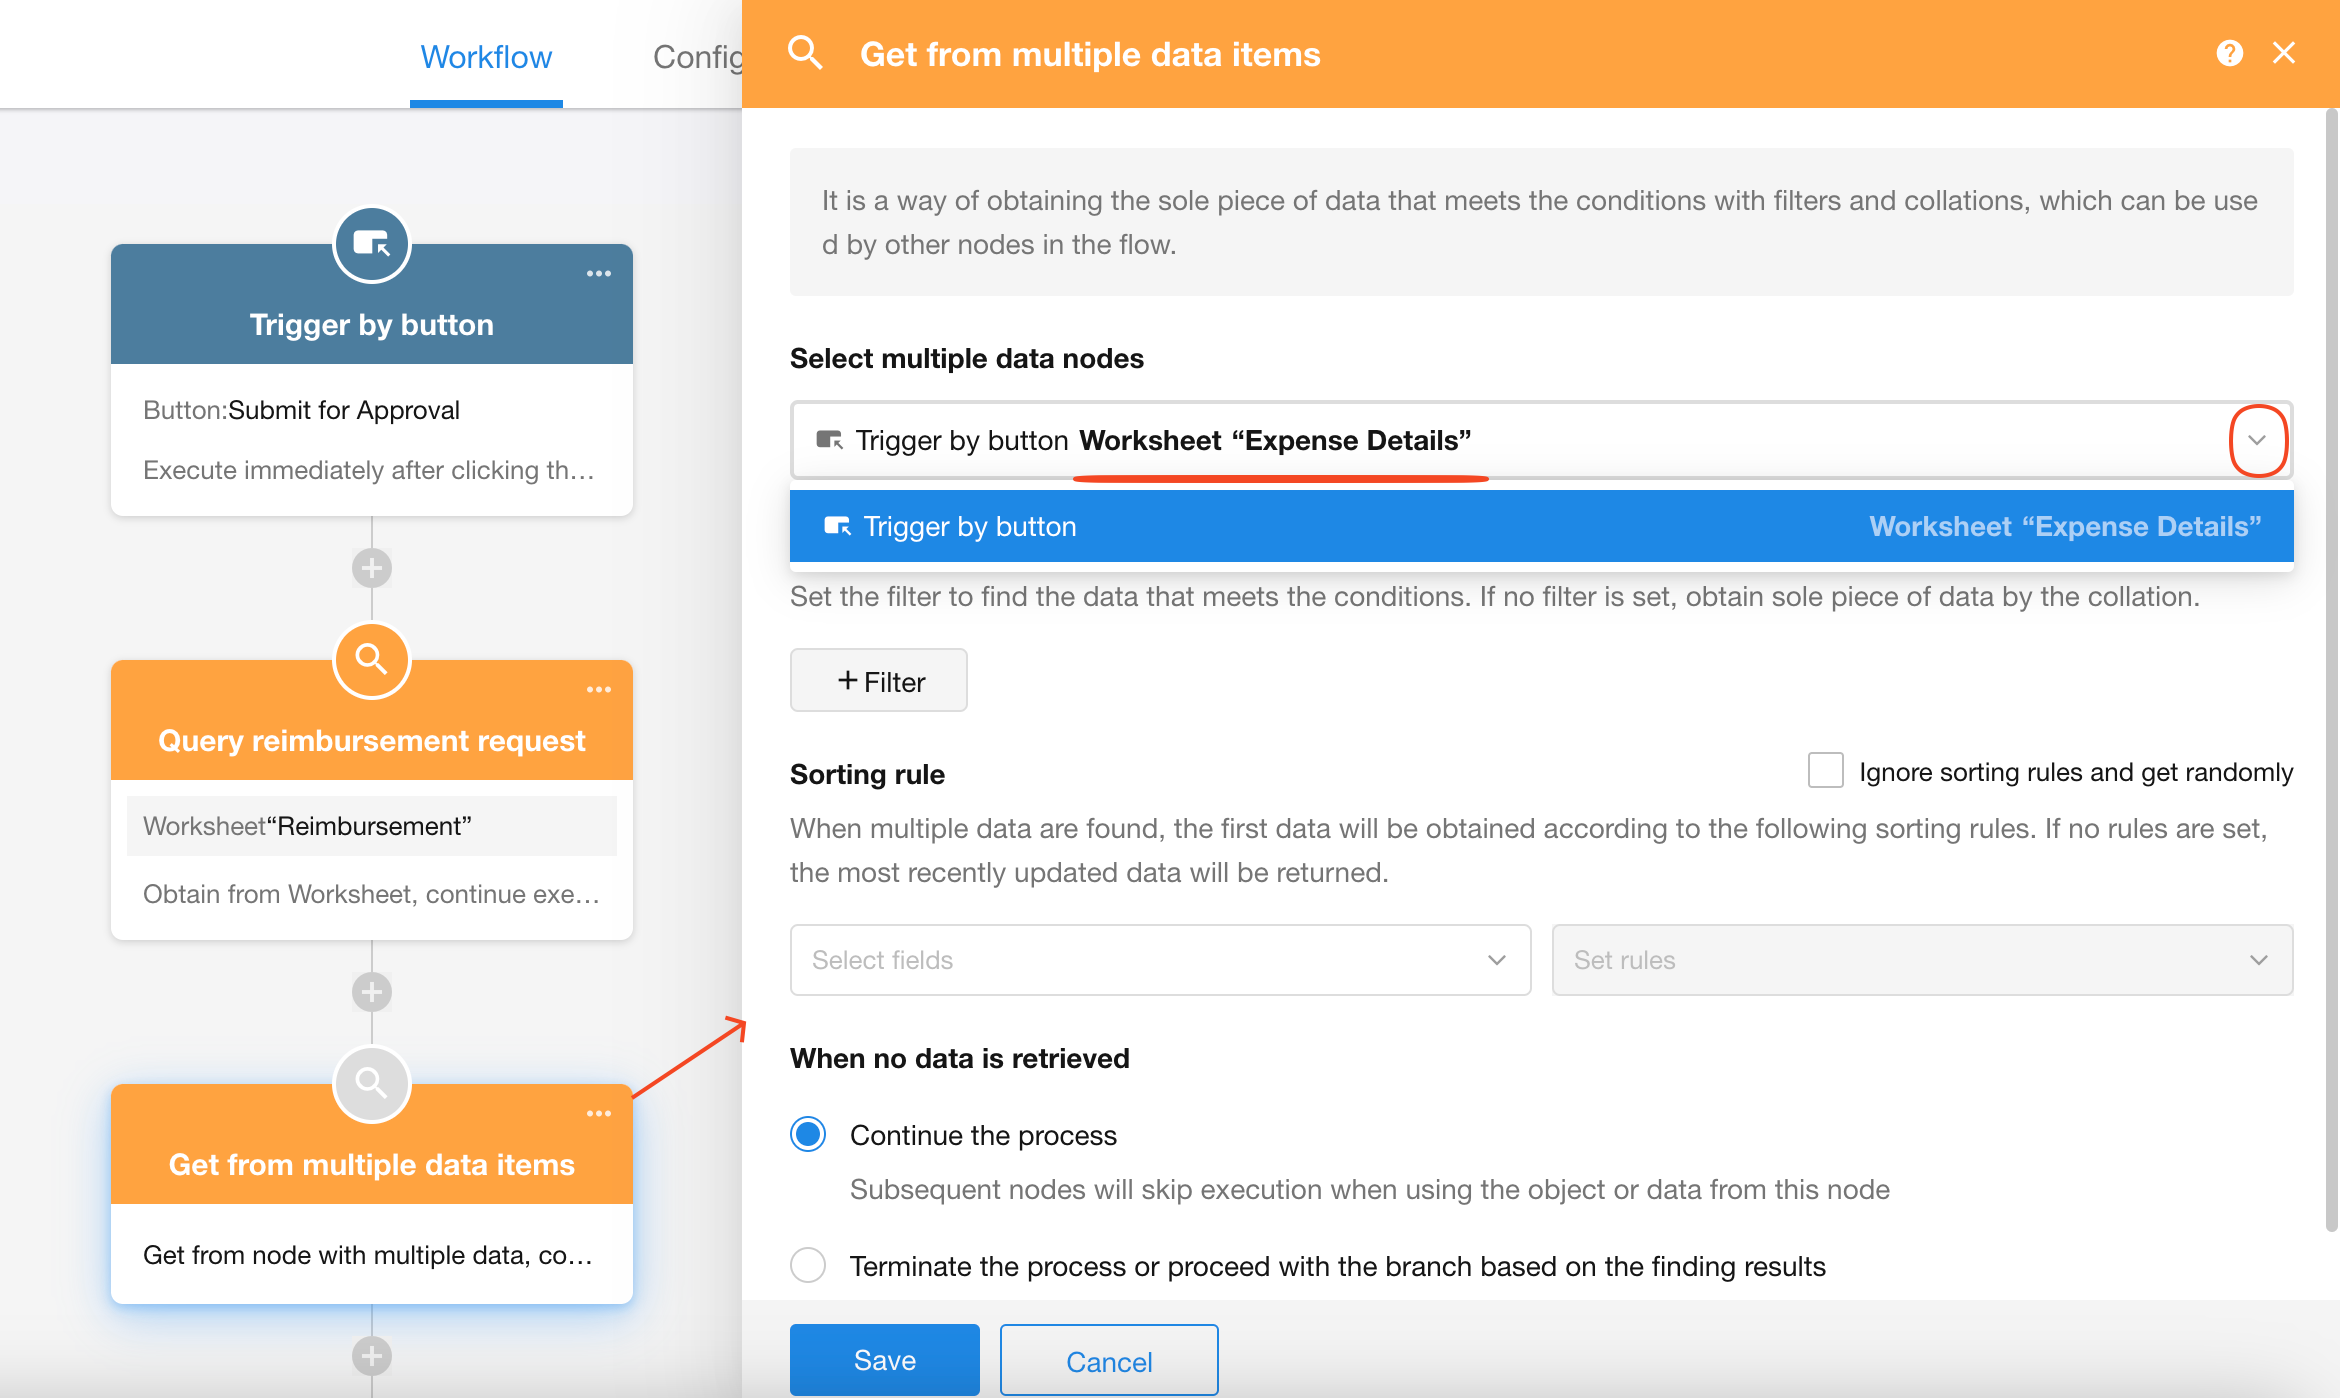Viewport: 2340px width, 1398px height.
Task: Collapse the multiple data nodes dropdown arrow
Action: (2257, 440)
